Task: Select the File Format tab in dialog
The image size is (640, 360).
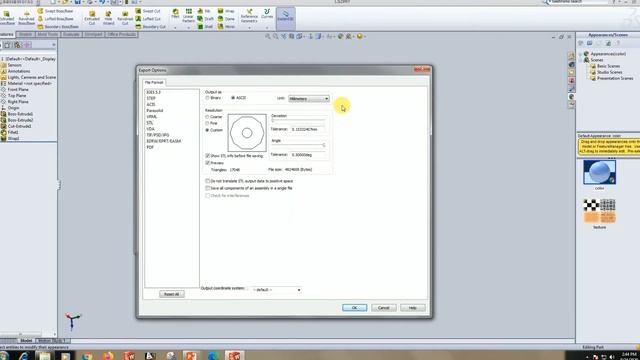Action: pos(154,82)
